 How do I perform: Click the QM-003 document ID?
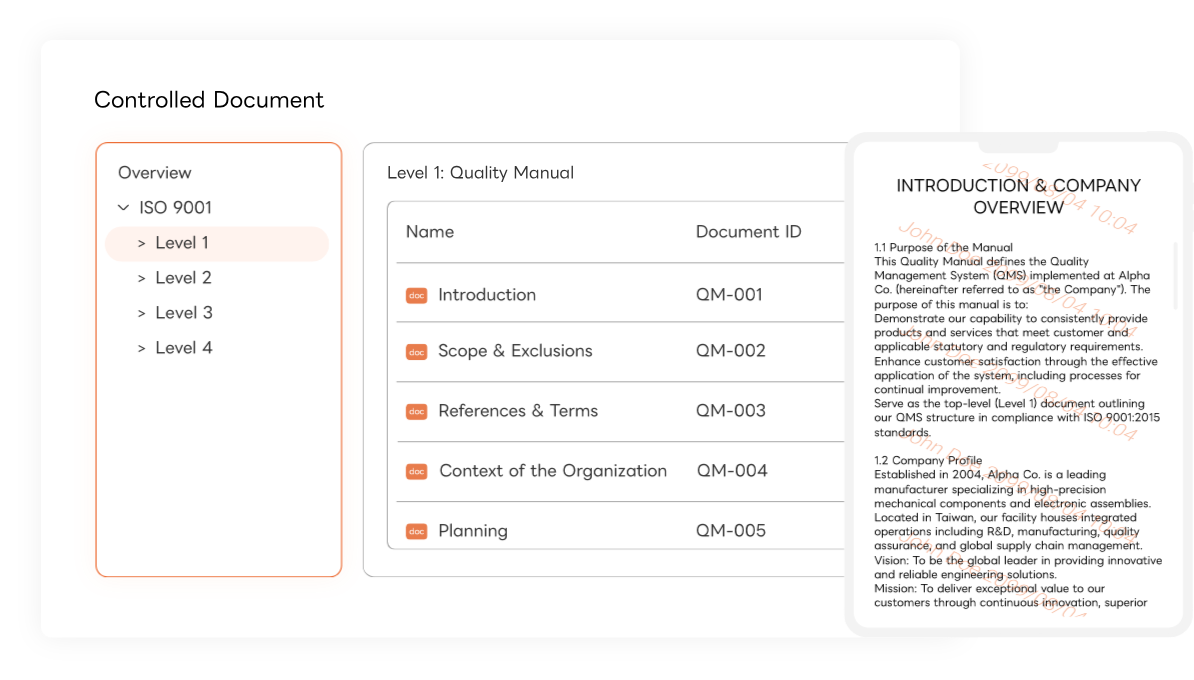tap(730, 410)
